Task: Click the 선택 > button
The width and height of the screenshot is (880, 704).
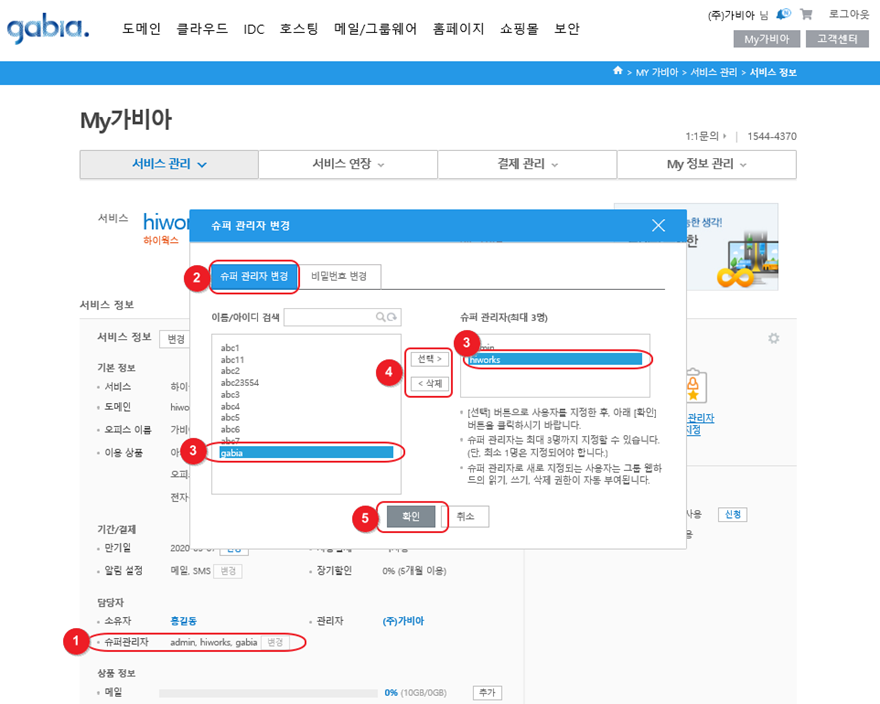Action: pos(427,359)
